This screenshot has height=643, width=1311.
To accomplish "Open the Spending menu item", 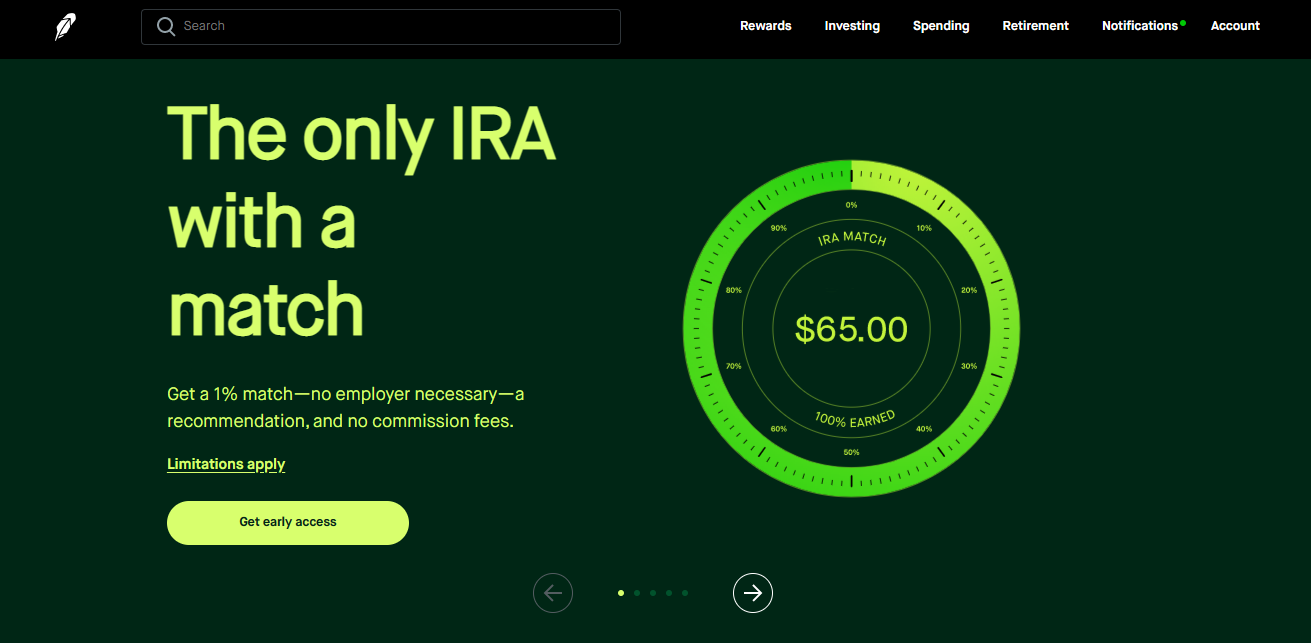I will tap(941, 26).
